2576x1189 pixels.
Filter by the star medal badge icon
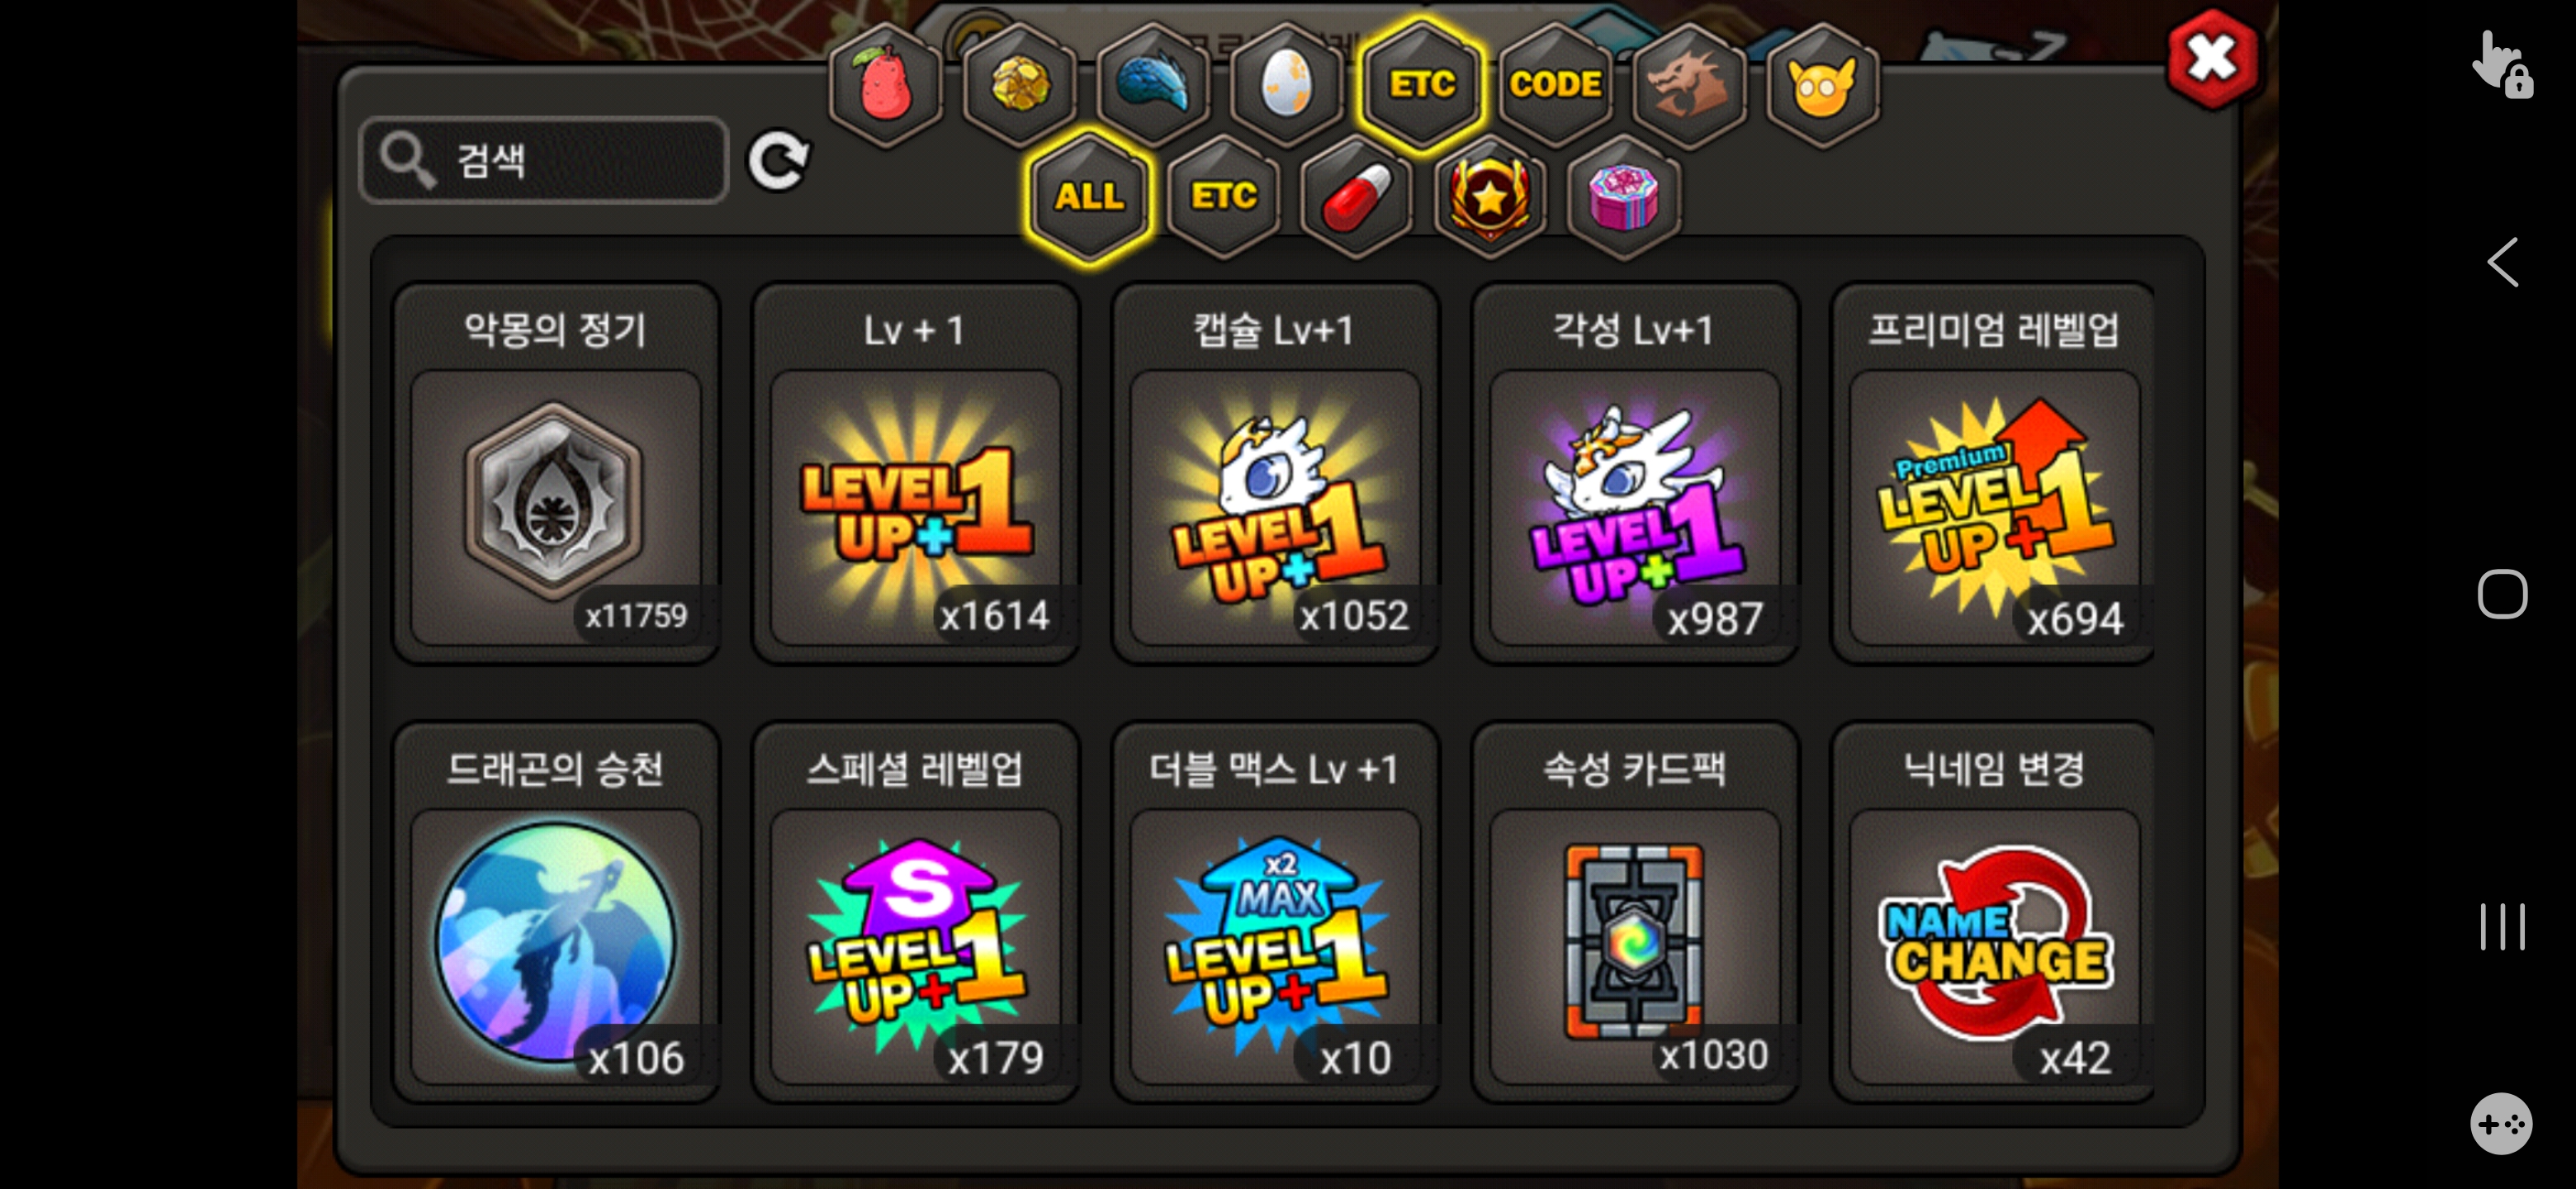tap(1490, 195)
